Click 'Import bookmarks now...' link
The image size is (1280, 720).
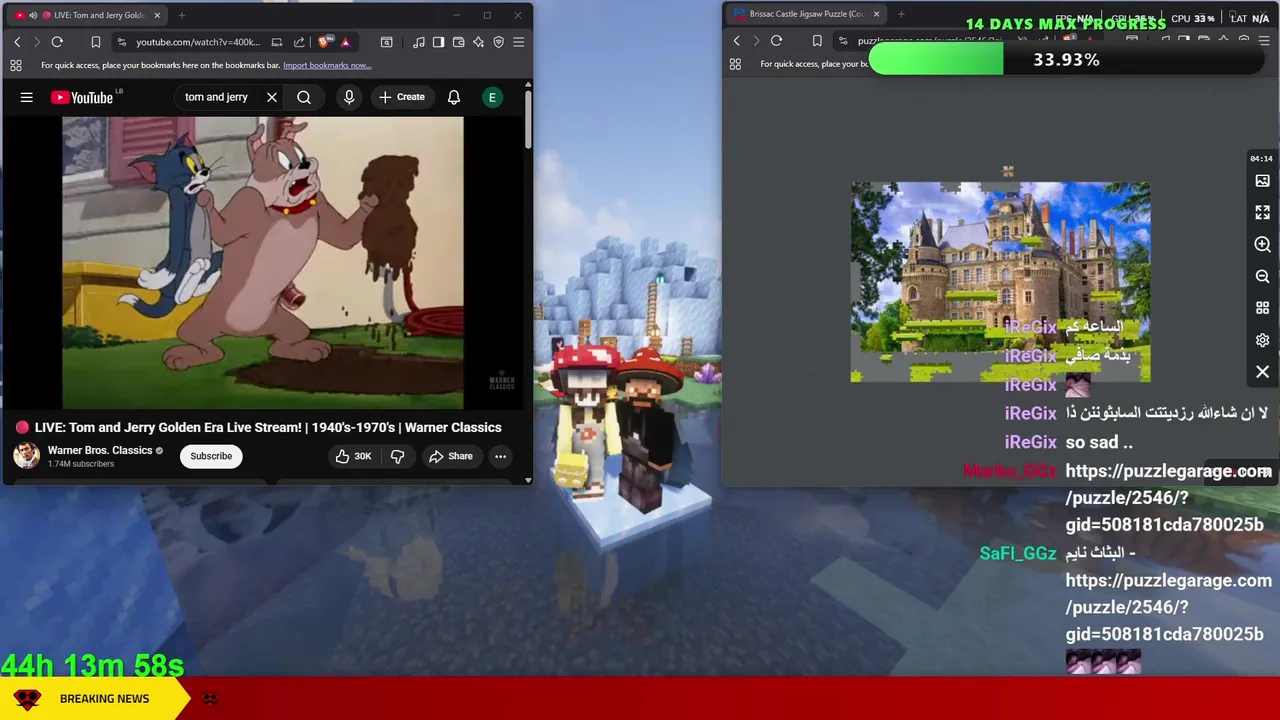[x=327, y=66]
